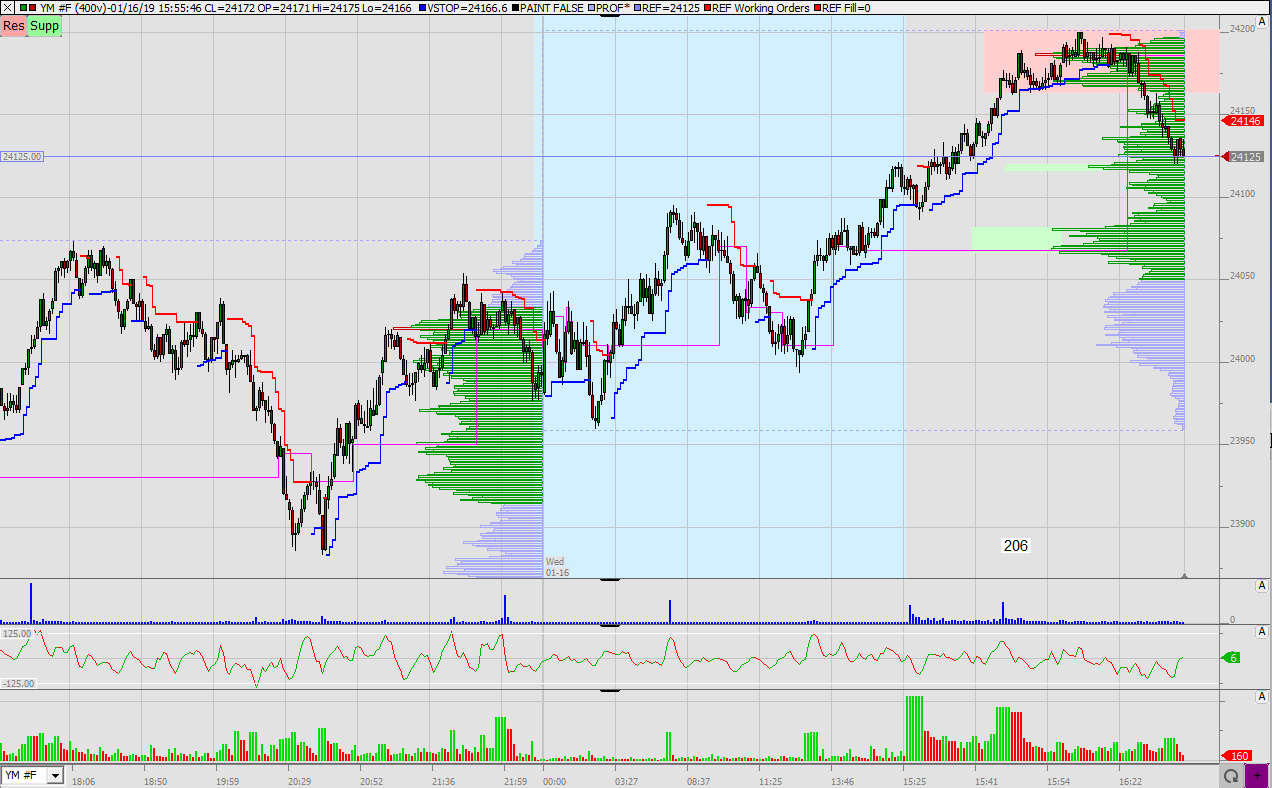Click the purple plus icon at bottom right

pyautogui.click(x=1258, y=775)
